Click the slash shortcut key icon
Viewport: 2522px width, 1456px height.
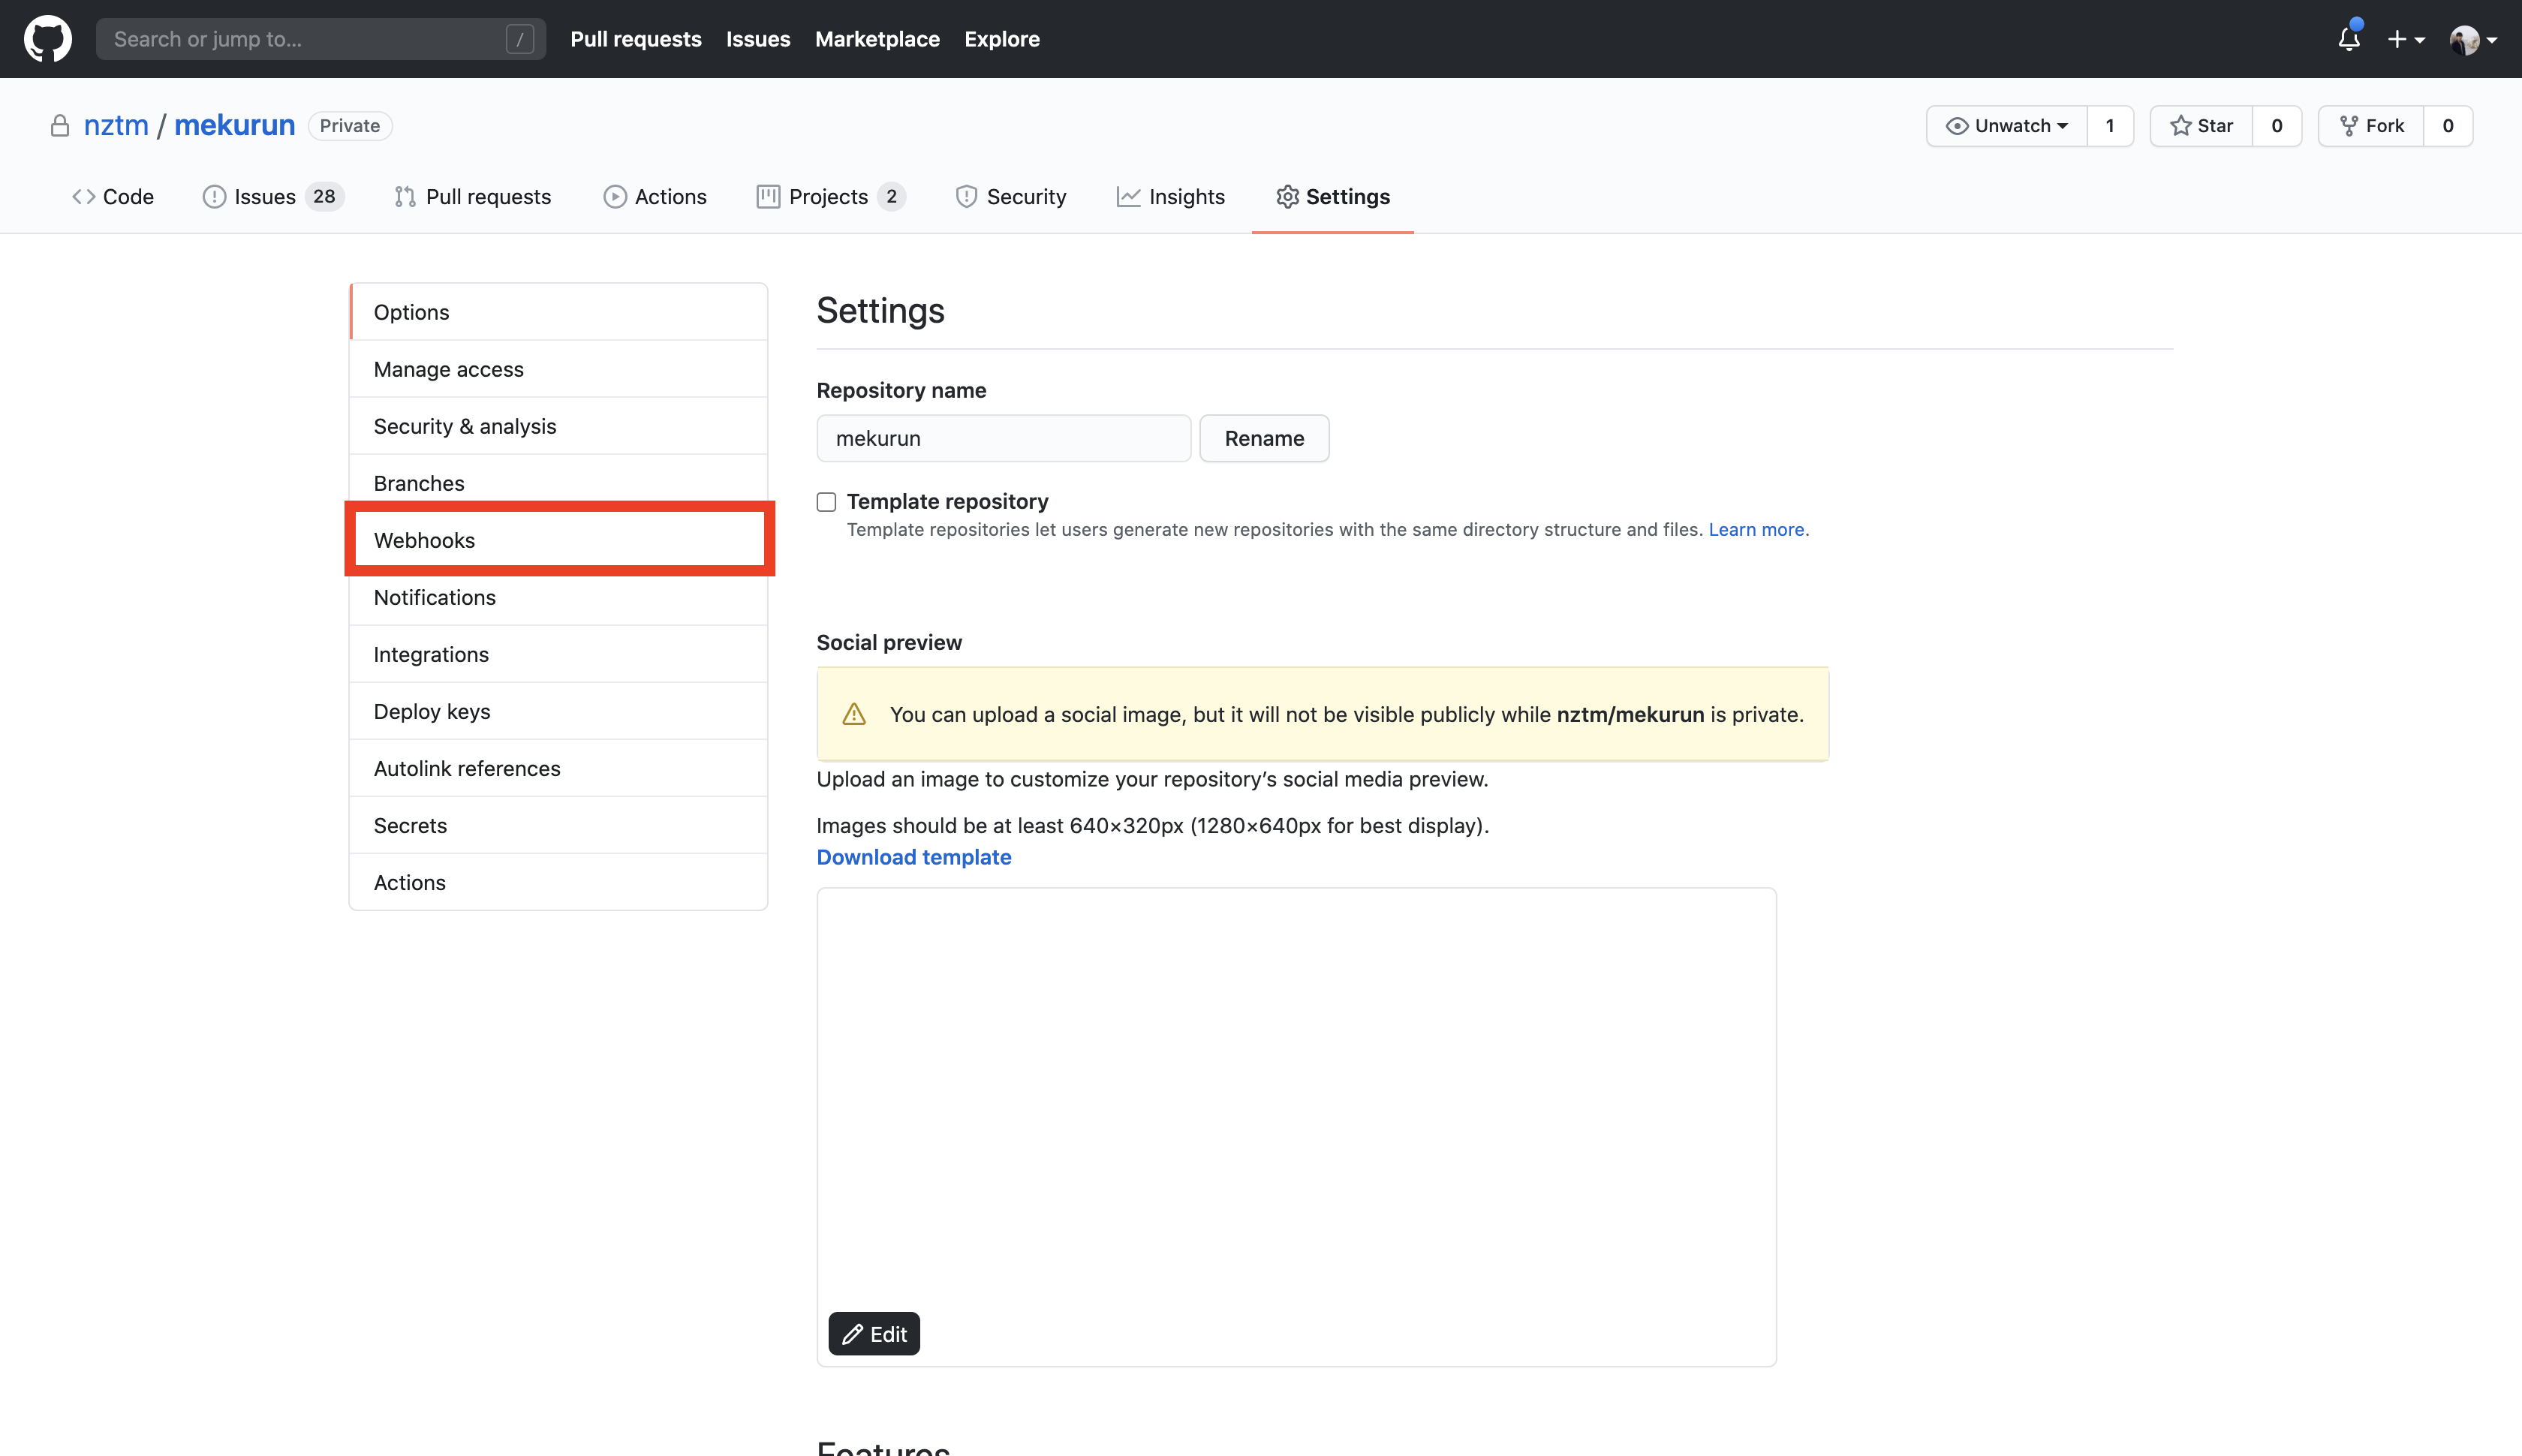[519, 39]
